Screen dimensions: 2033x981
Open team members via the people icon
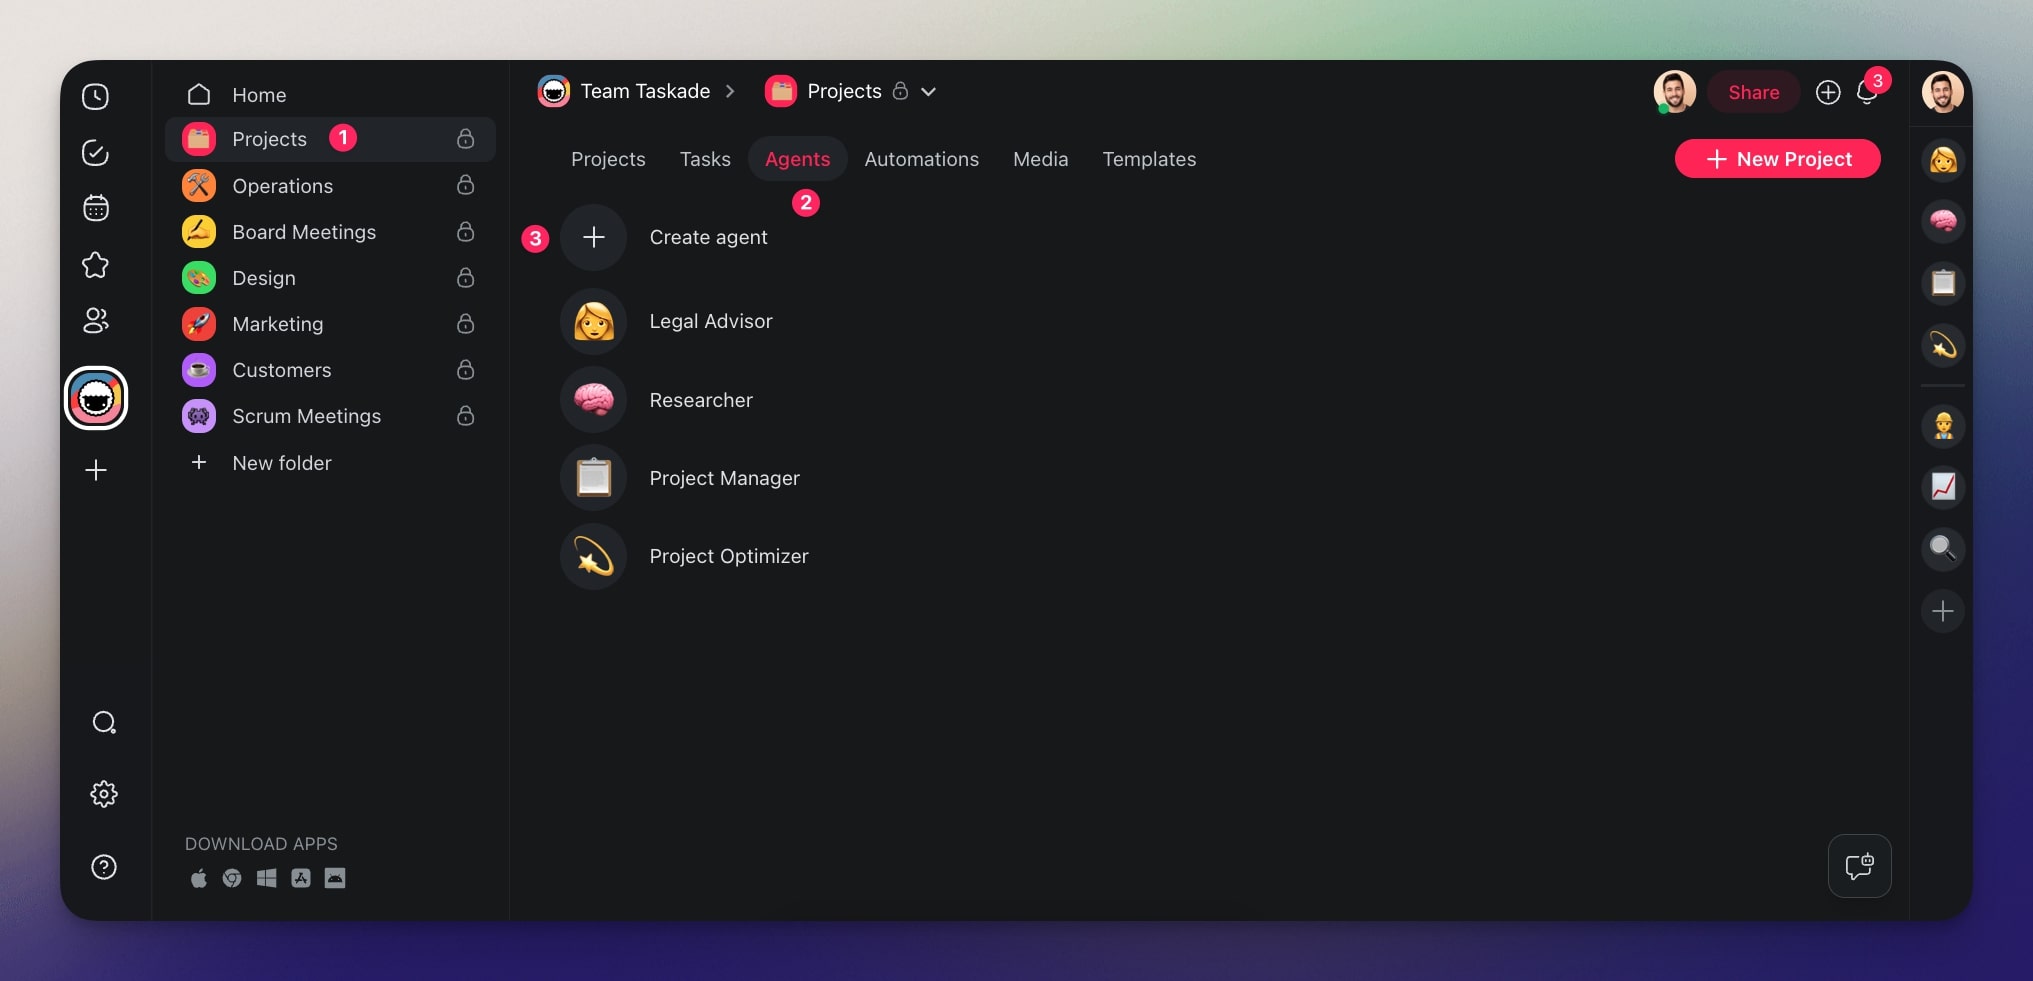click(x=96, y=321)
